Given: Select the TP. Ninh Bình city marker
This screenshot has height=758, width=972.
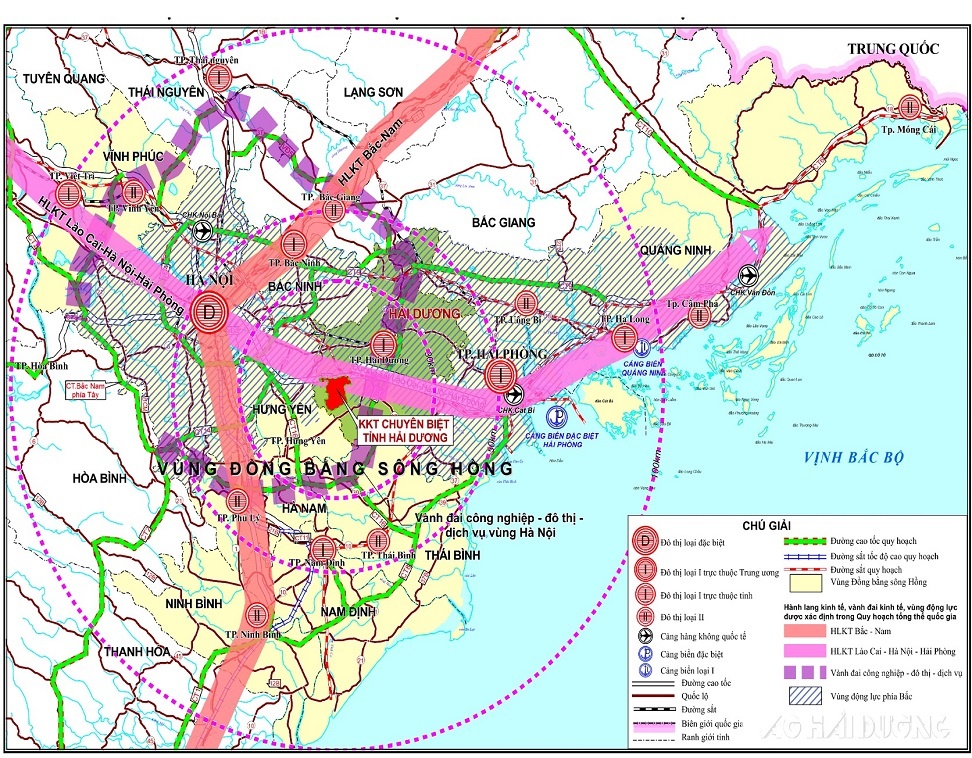Looking at the screenshot, I should click(x=255, y=615).
